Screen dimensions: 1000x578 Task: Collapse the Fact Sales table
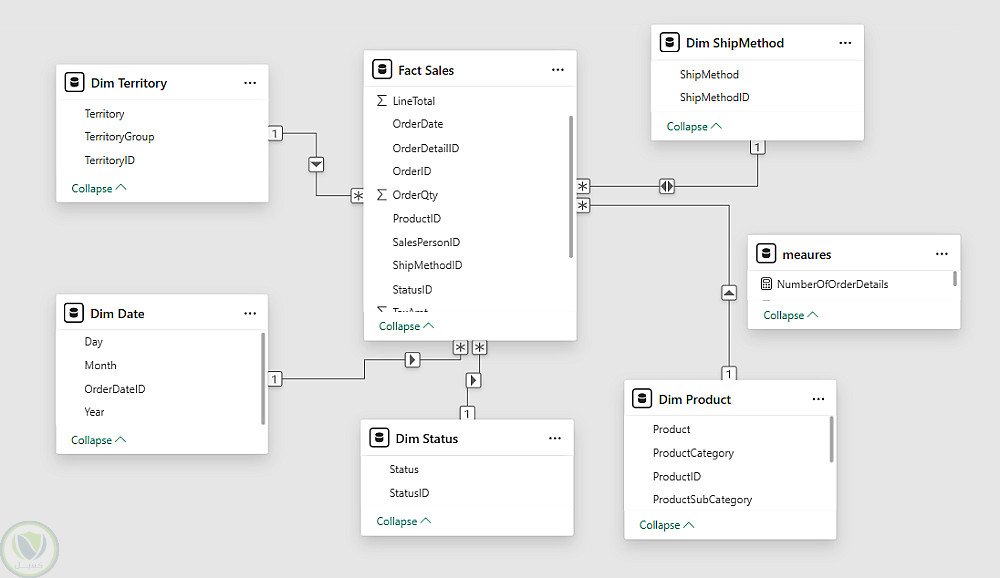(x=406, y=326)
